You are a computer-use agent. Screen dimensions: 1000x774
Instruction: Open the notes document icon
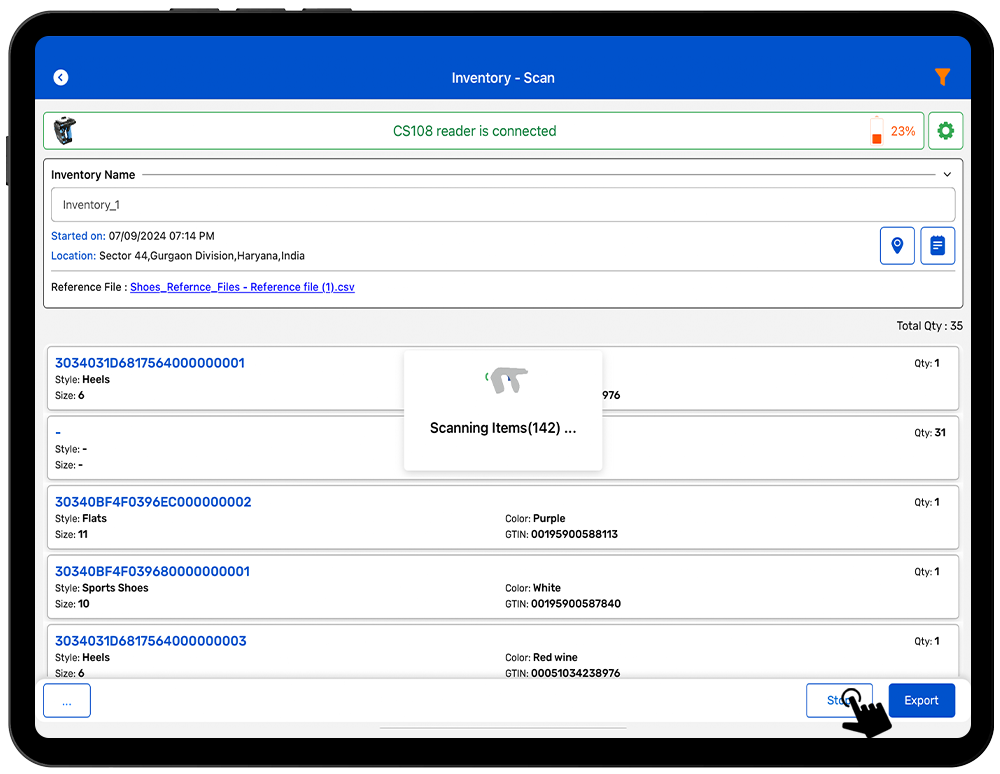pos(937,245)
